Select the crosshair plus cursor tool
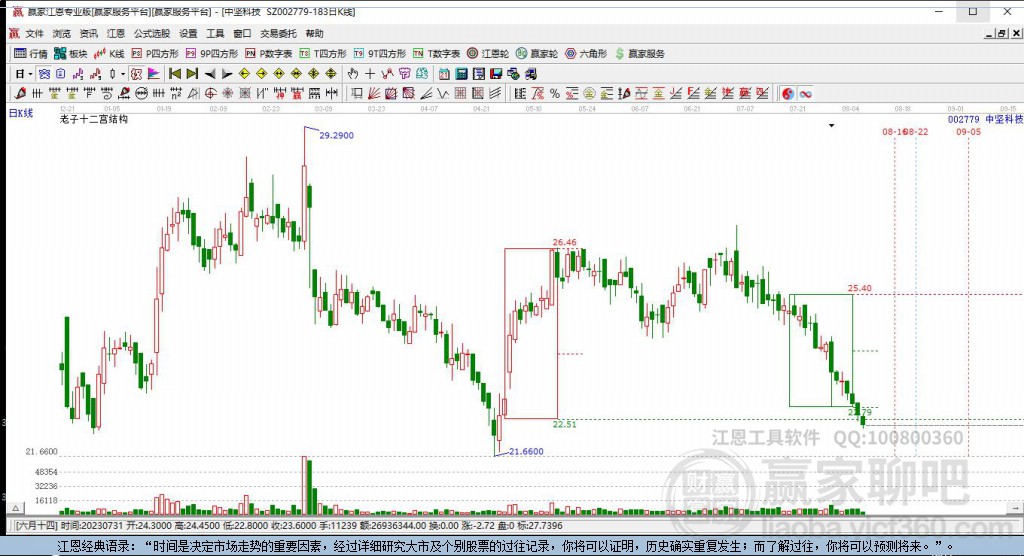 coord(370,74)
